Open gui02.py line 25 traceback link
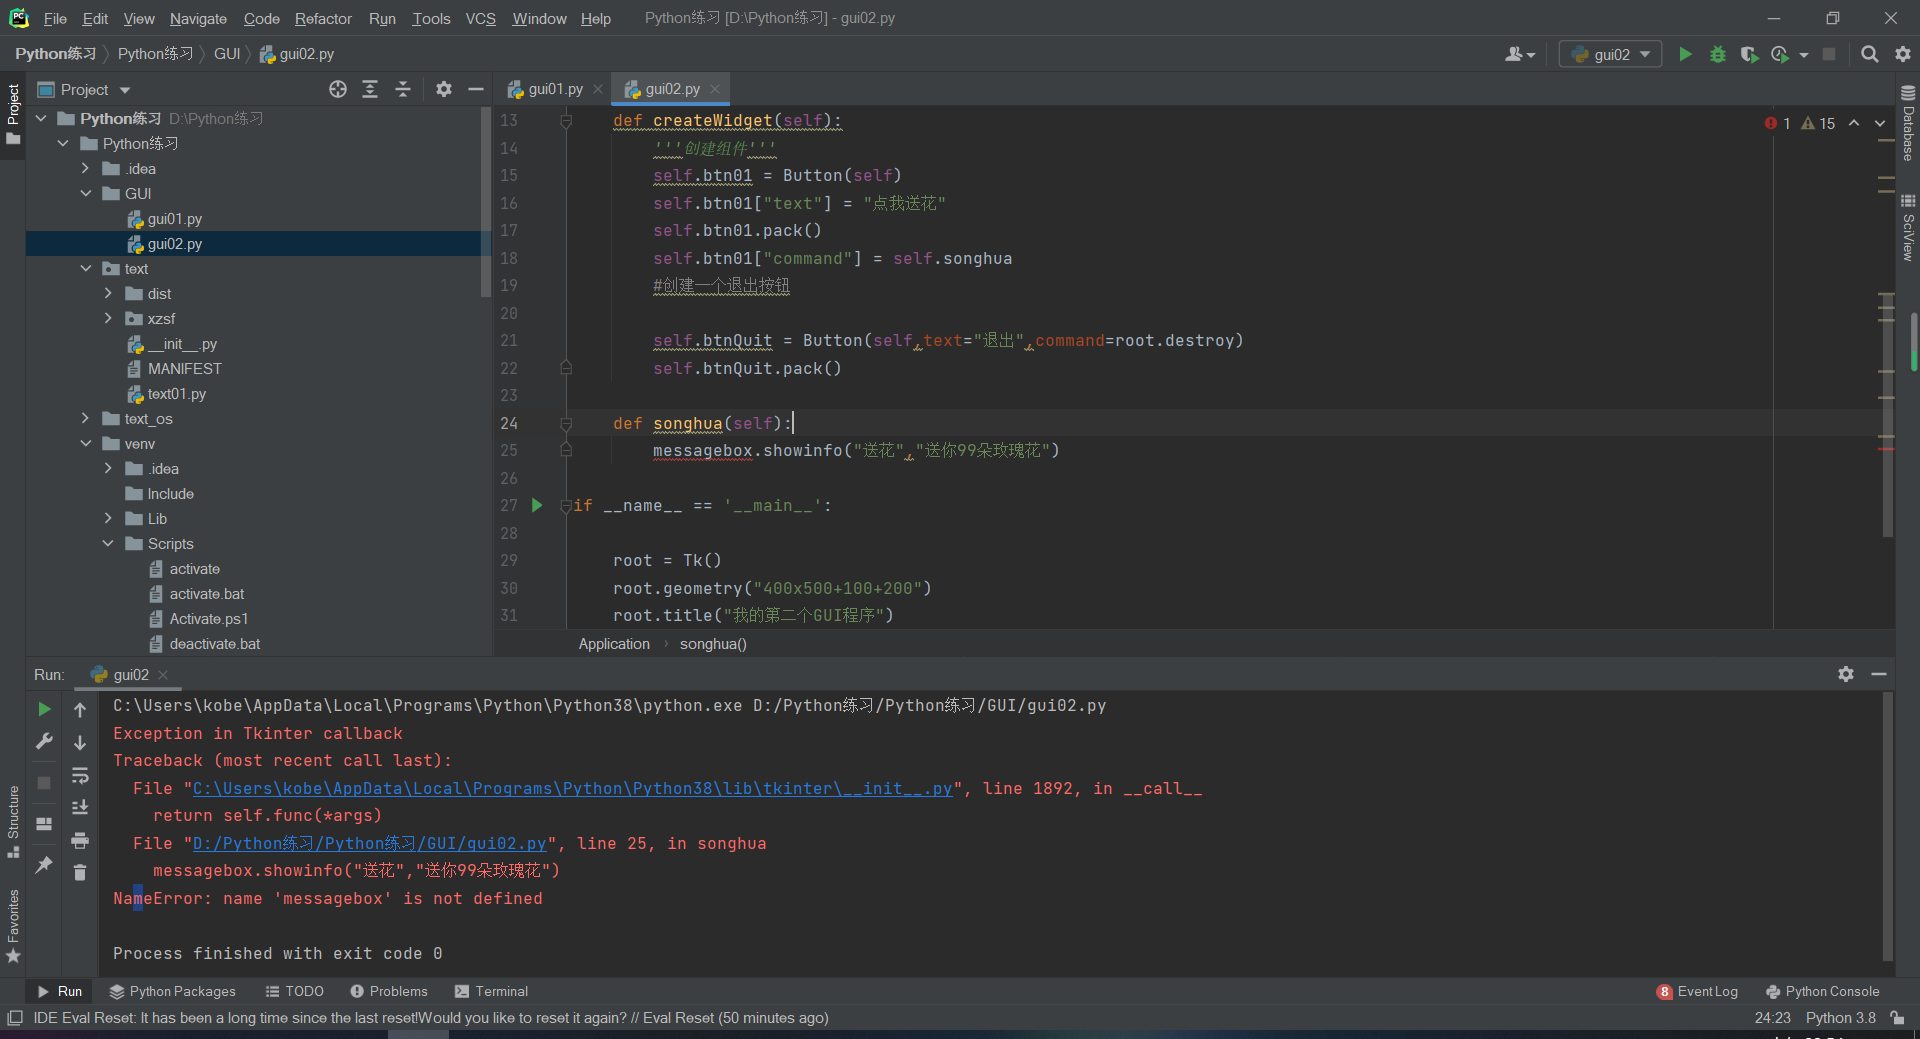The image size is (1920, 1039). click(369, 843)
